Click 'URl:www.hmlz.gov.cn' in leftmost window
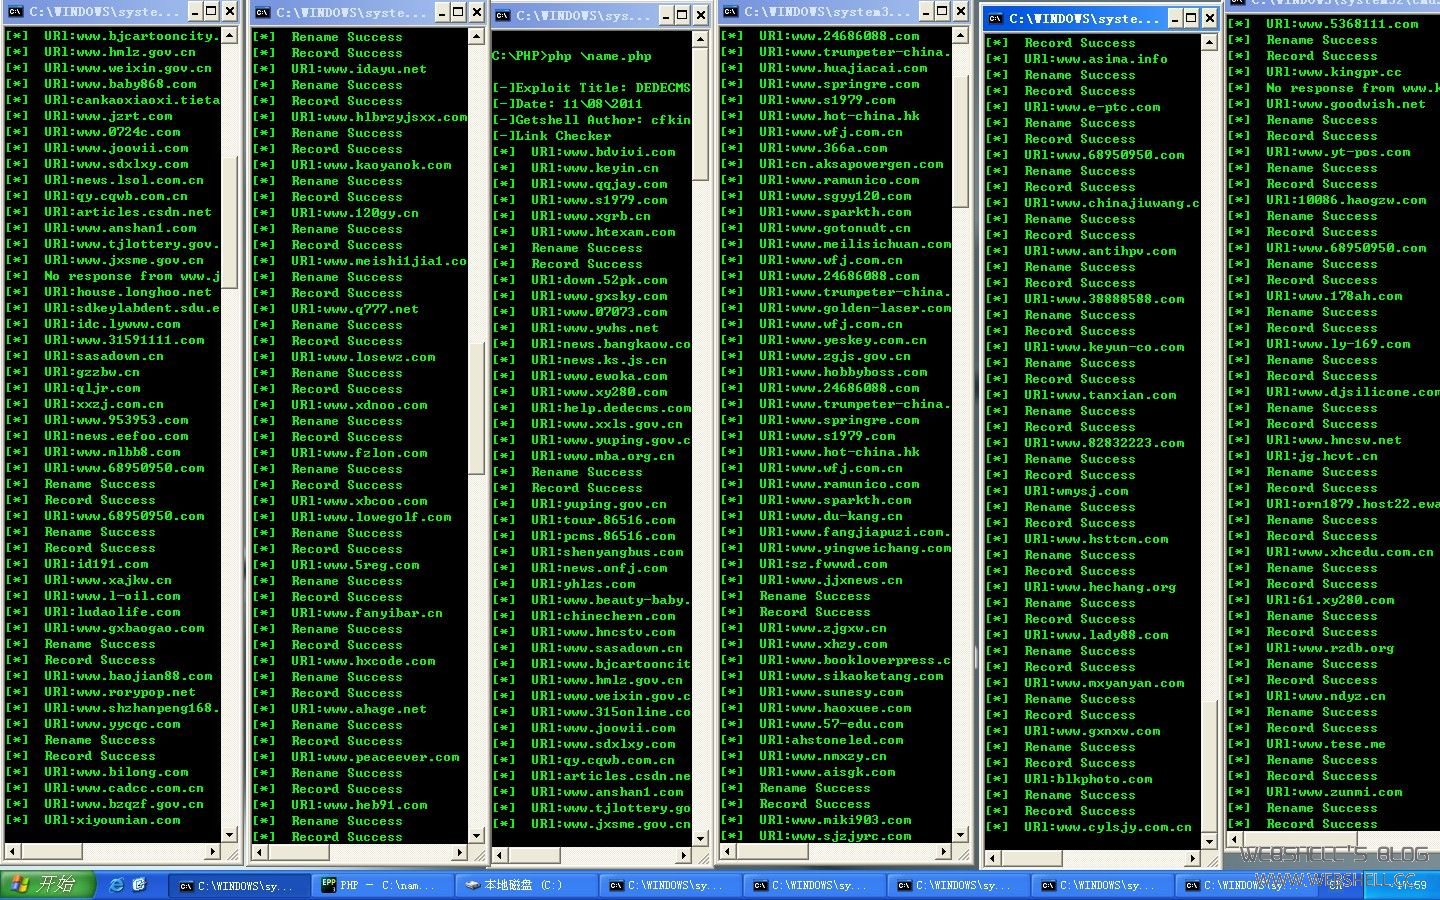The height and width of the screenshot is (900, 1440). click(120, 52)
